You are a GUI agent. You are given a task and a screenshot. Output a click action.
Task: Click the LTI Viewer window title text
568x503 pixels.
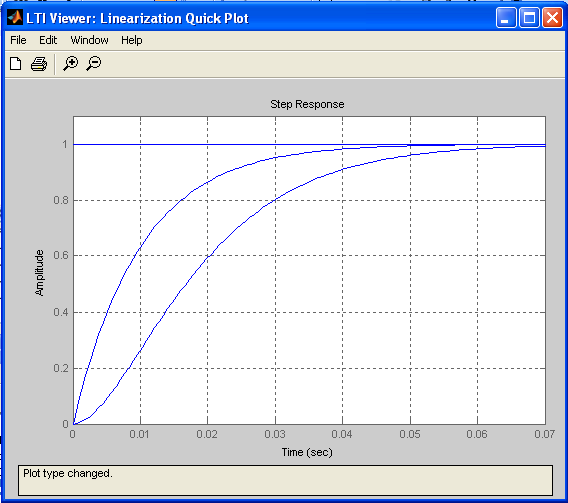click(x=137, y=18)
